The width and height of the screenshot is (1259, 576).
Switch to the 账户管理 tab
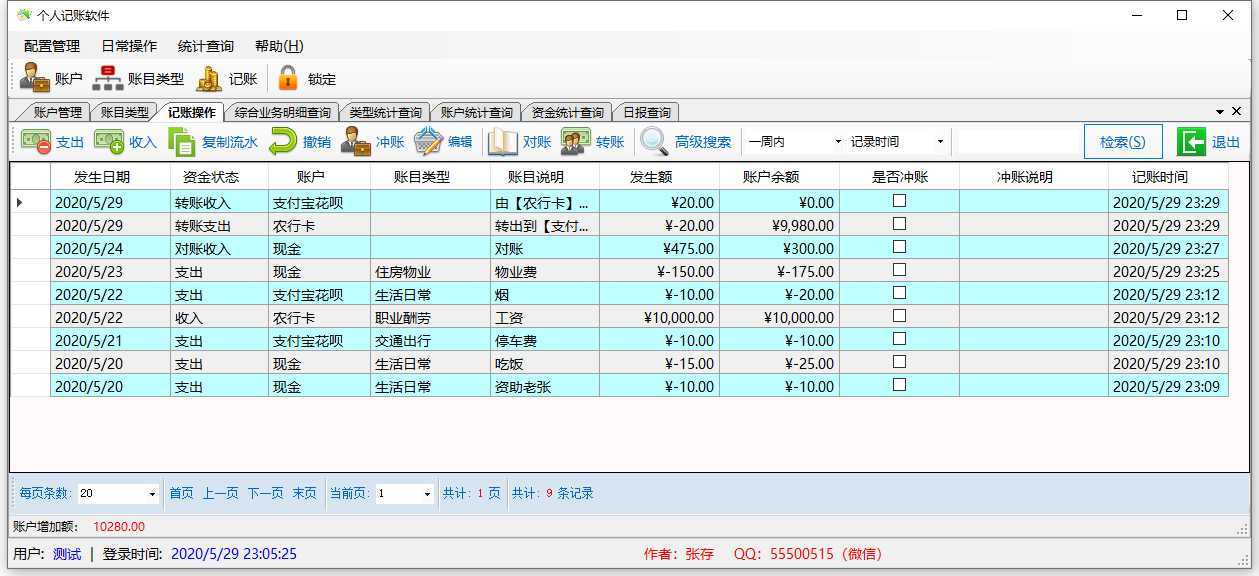pos(56,113)
